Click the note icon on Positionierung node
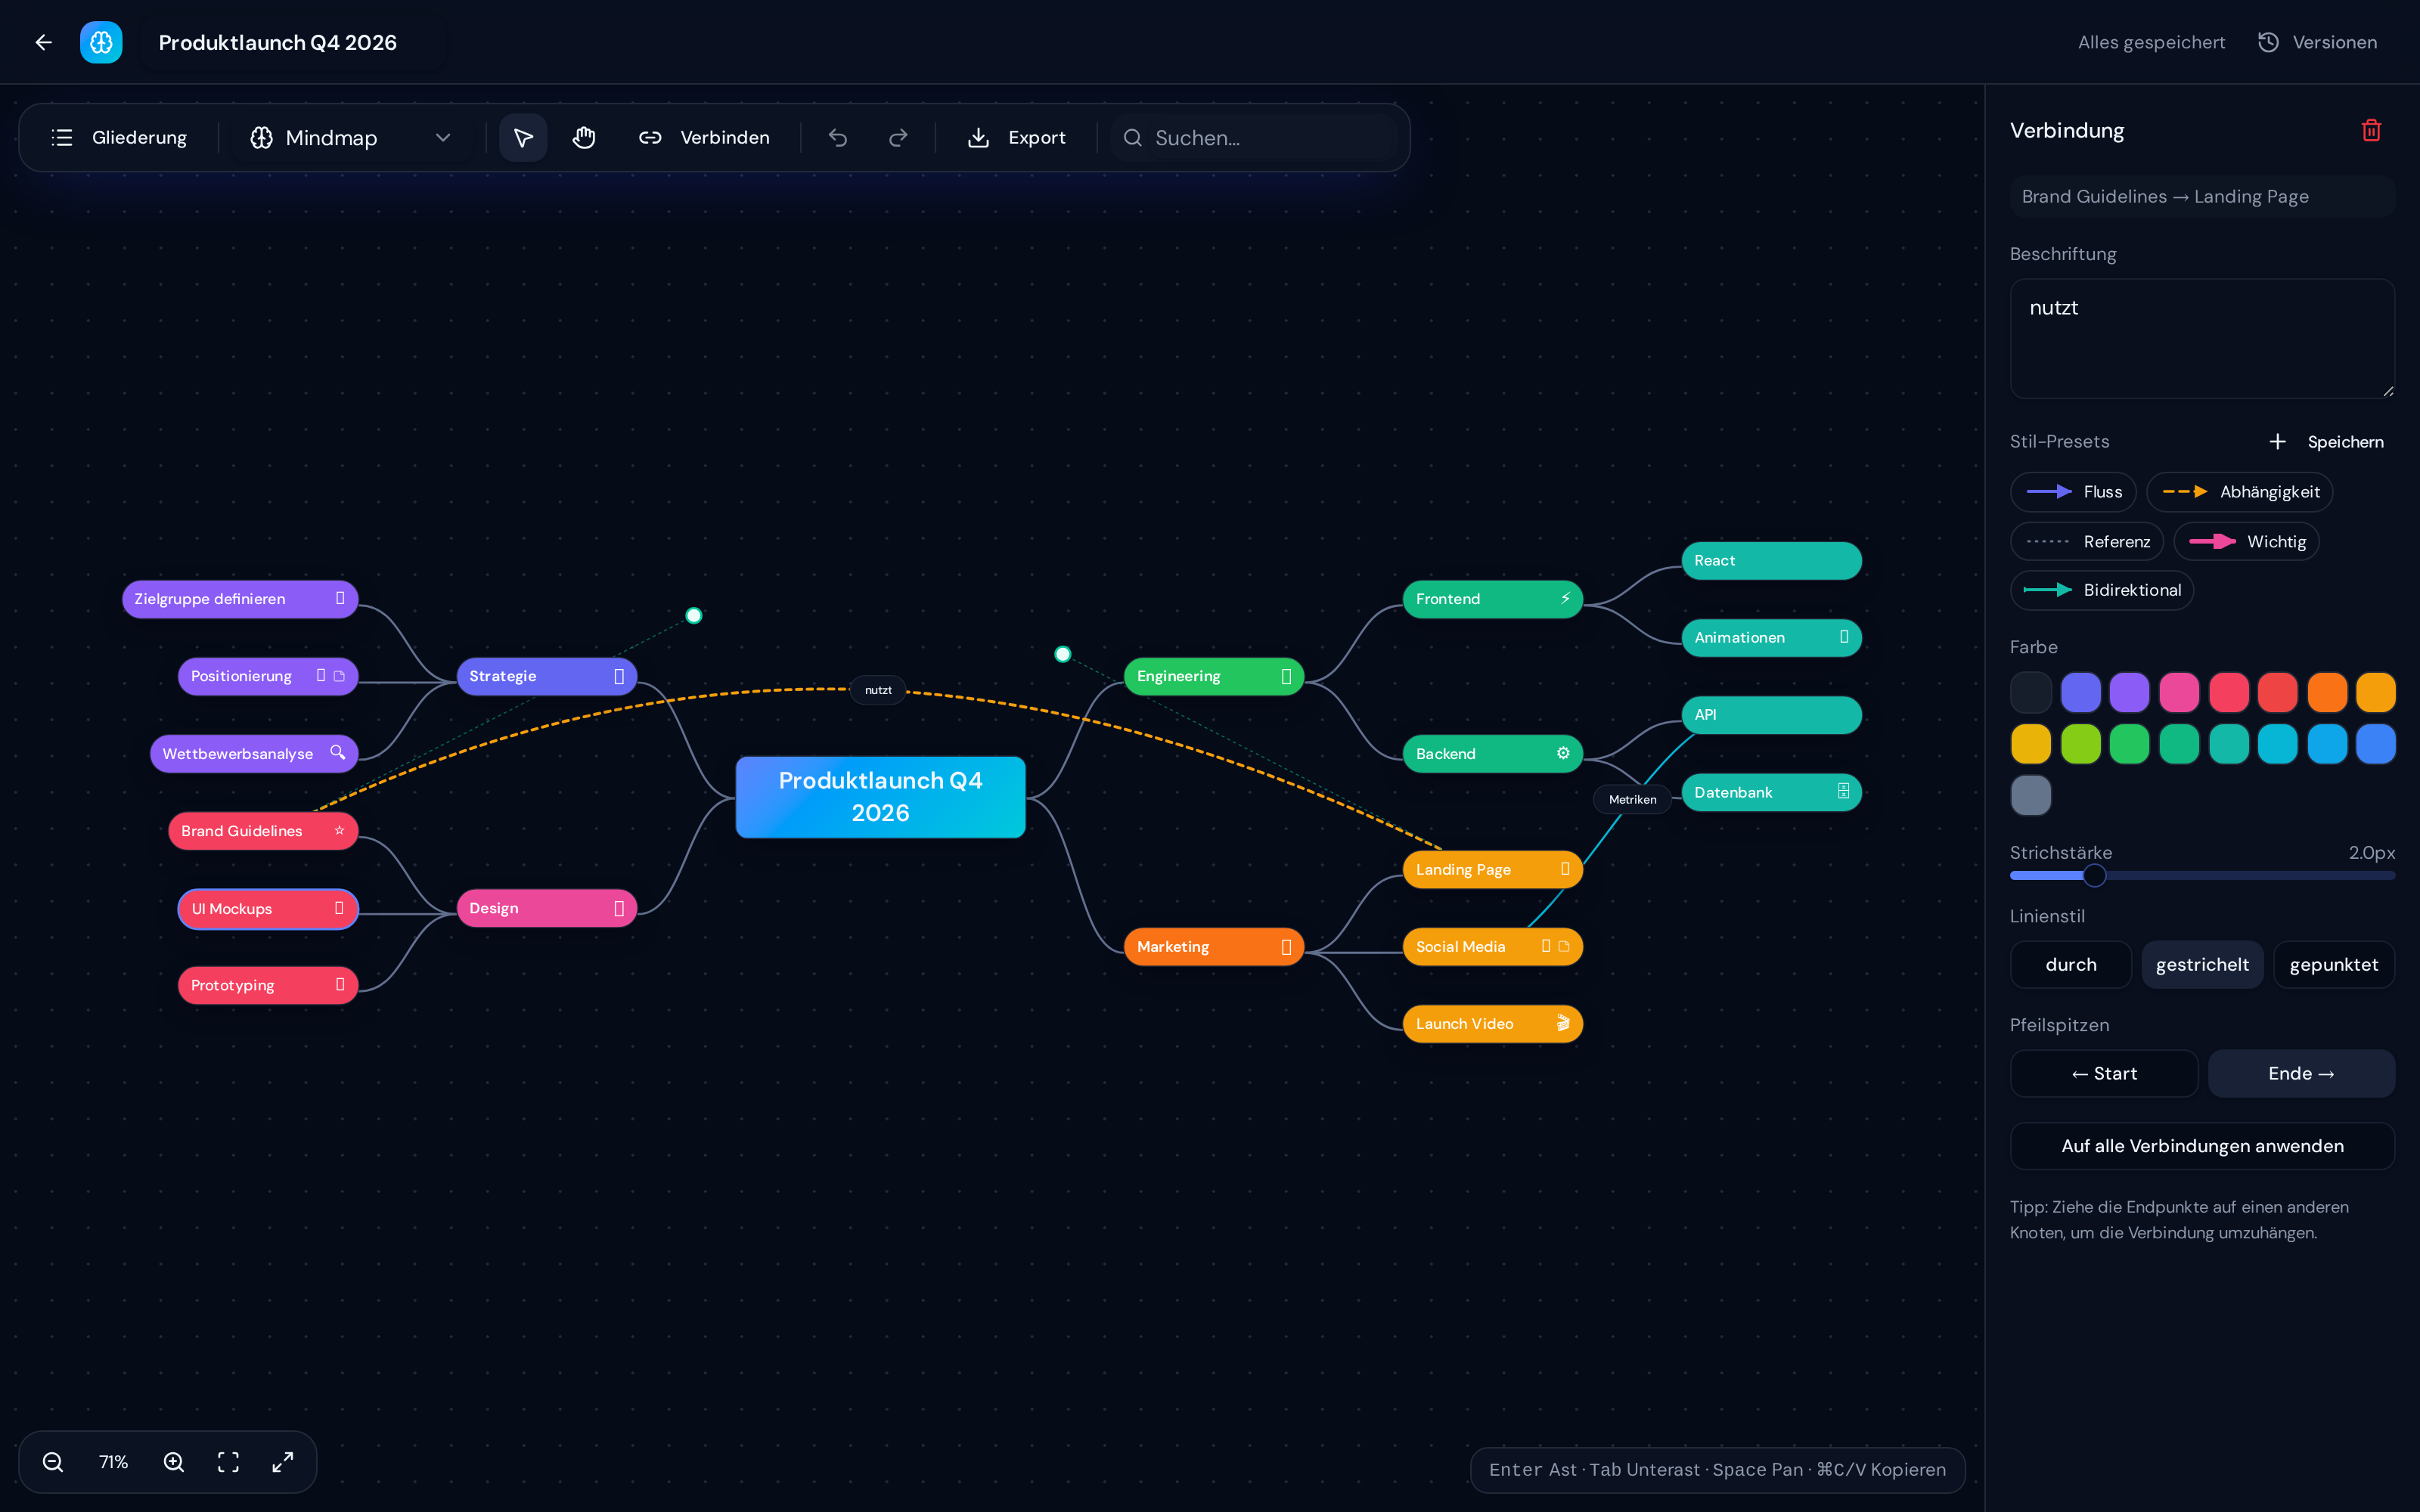Screen dimensions: 2420x1512 point(339,676)
